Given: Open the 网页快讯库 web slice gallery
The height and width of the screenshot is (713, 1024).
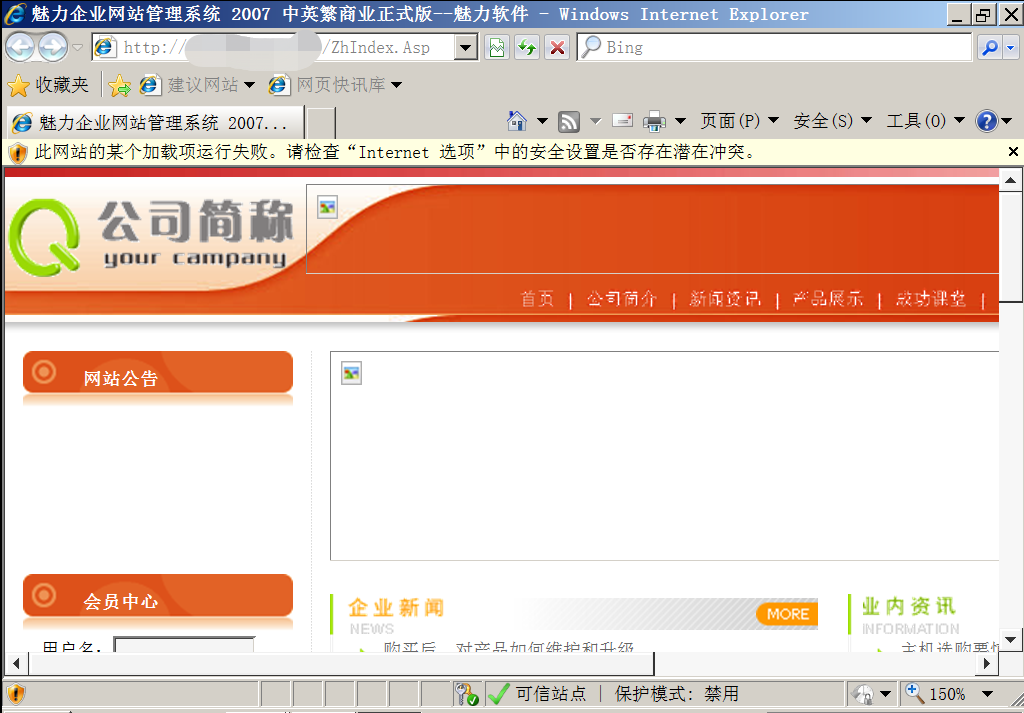Looking at the screenshot, I should click(x=335, y=85).
